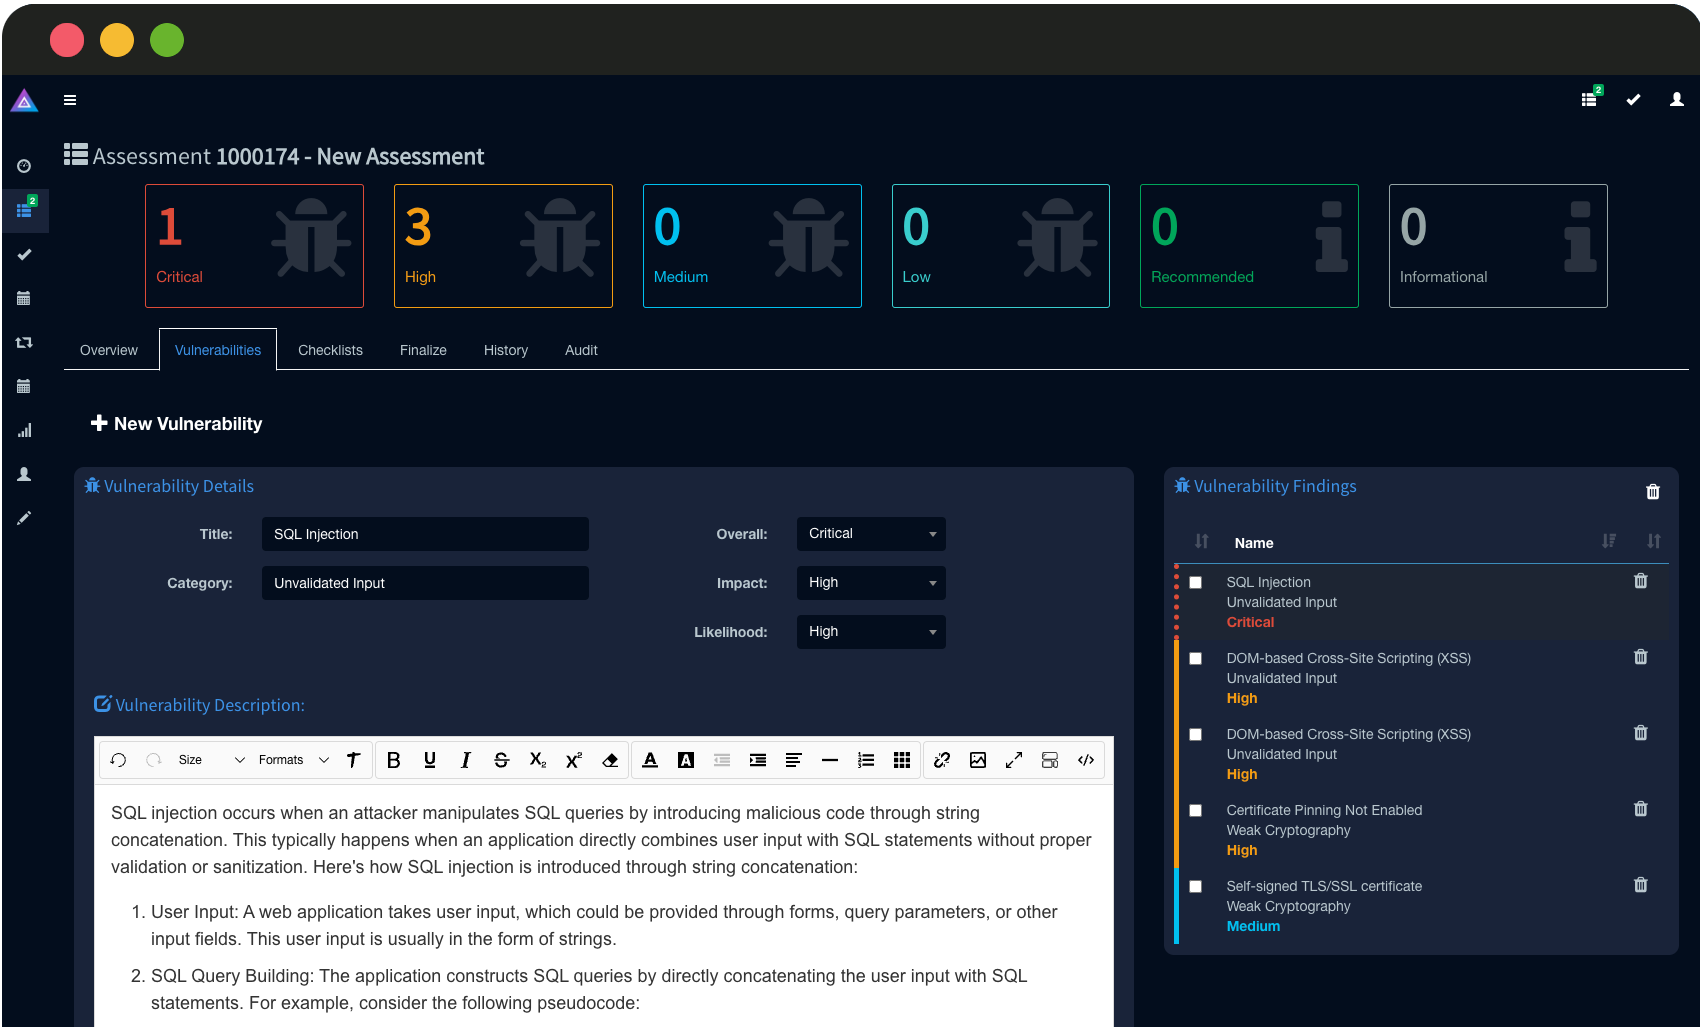This screenshot has width=1700, height=1030.
Task: Click into the description text editor
Action: click(603, 905)
